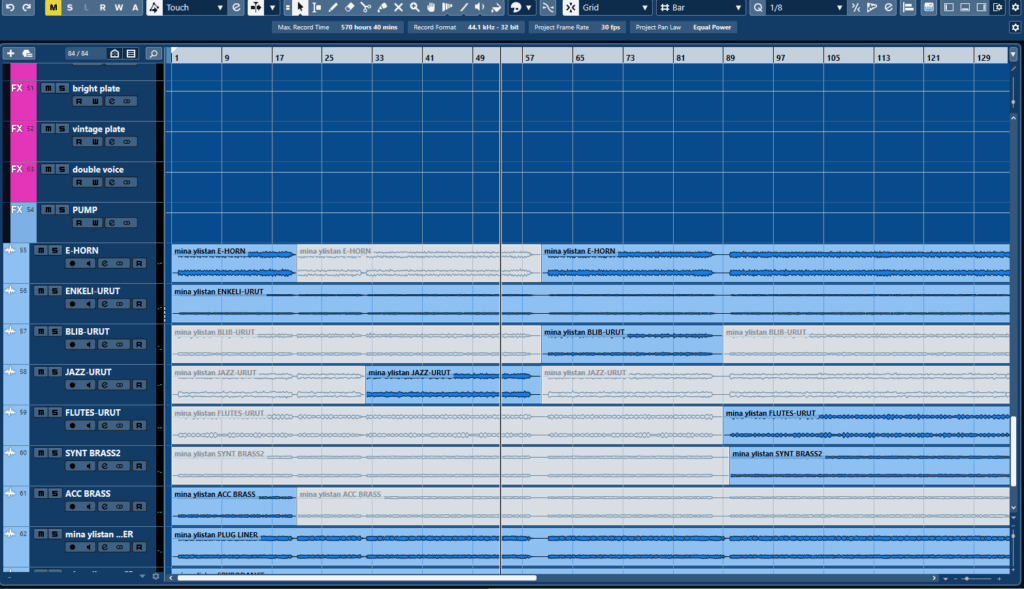Click the Add Track plus icon
1024x589 pixels.
pos(10,53)
